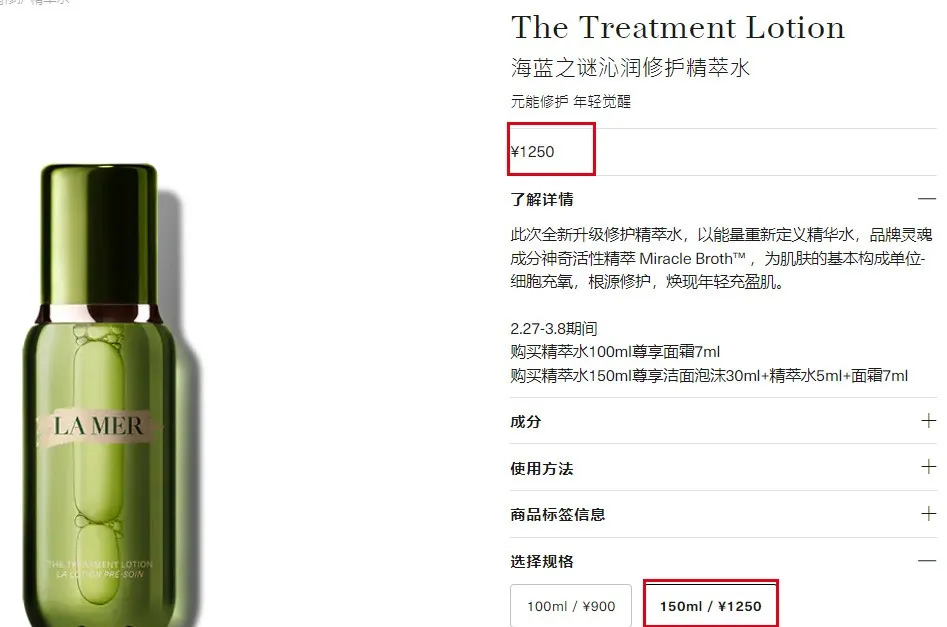
Task: Click the 选择规格 heading
Action: point(542,562)
